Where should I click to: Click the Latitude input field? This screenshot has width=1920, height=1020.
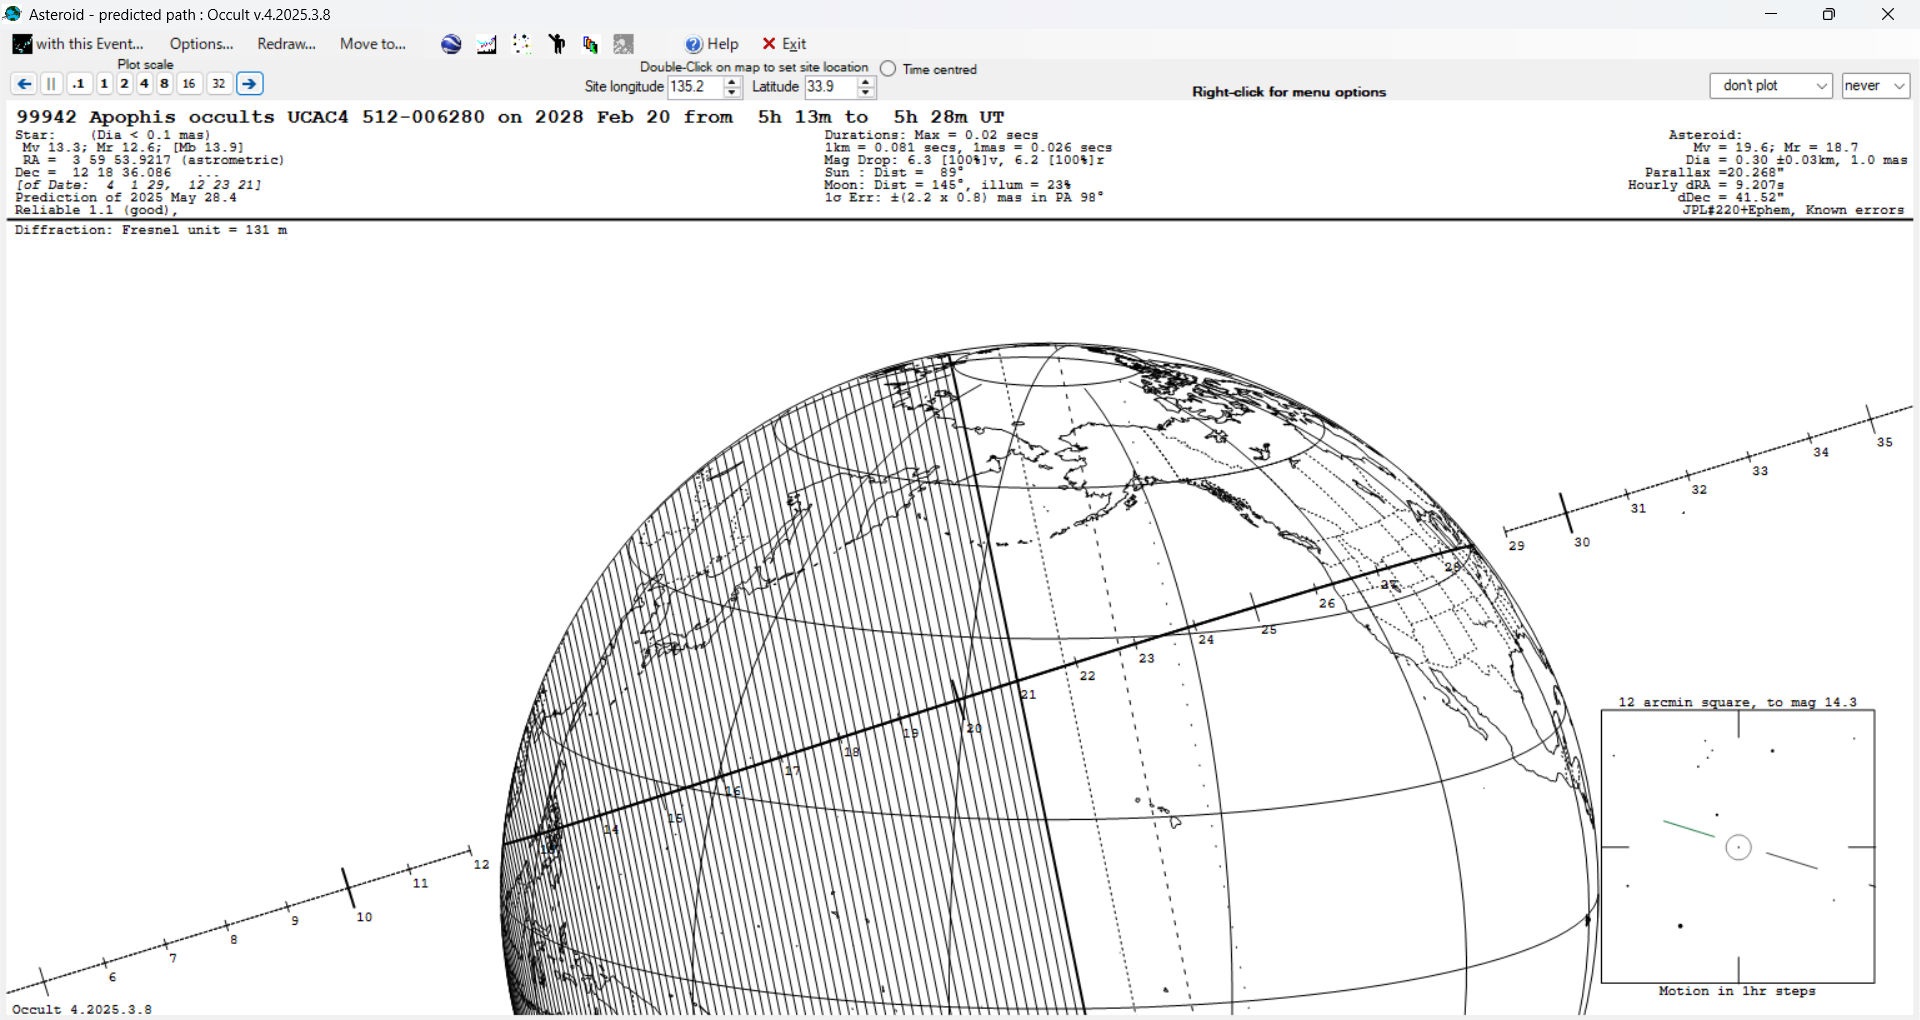coord(830,87)
